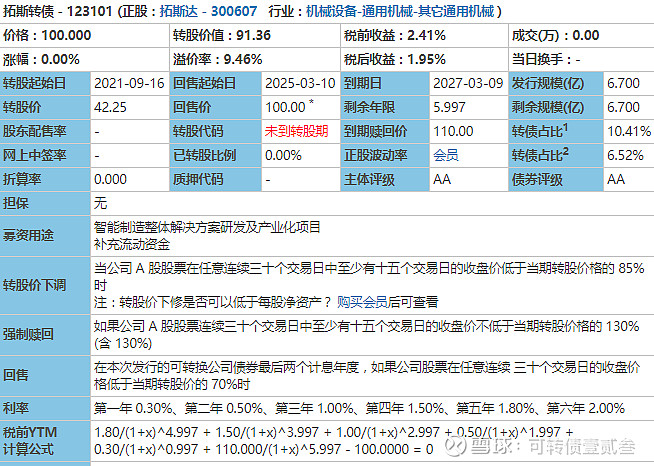The height and width of the screenshot is (466, 654).
Task: Click the 智能制造整体解决方案研发及产业化项目 line
Action: pos(207,227)
